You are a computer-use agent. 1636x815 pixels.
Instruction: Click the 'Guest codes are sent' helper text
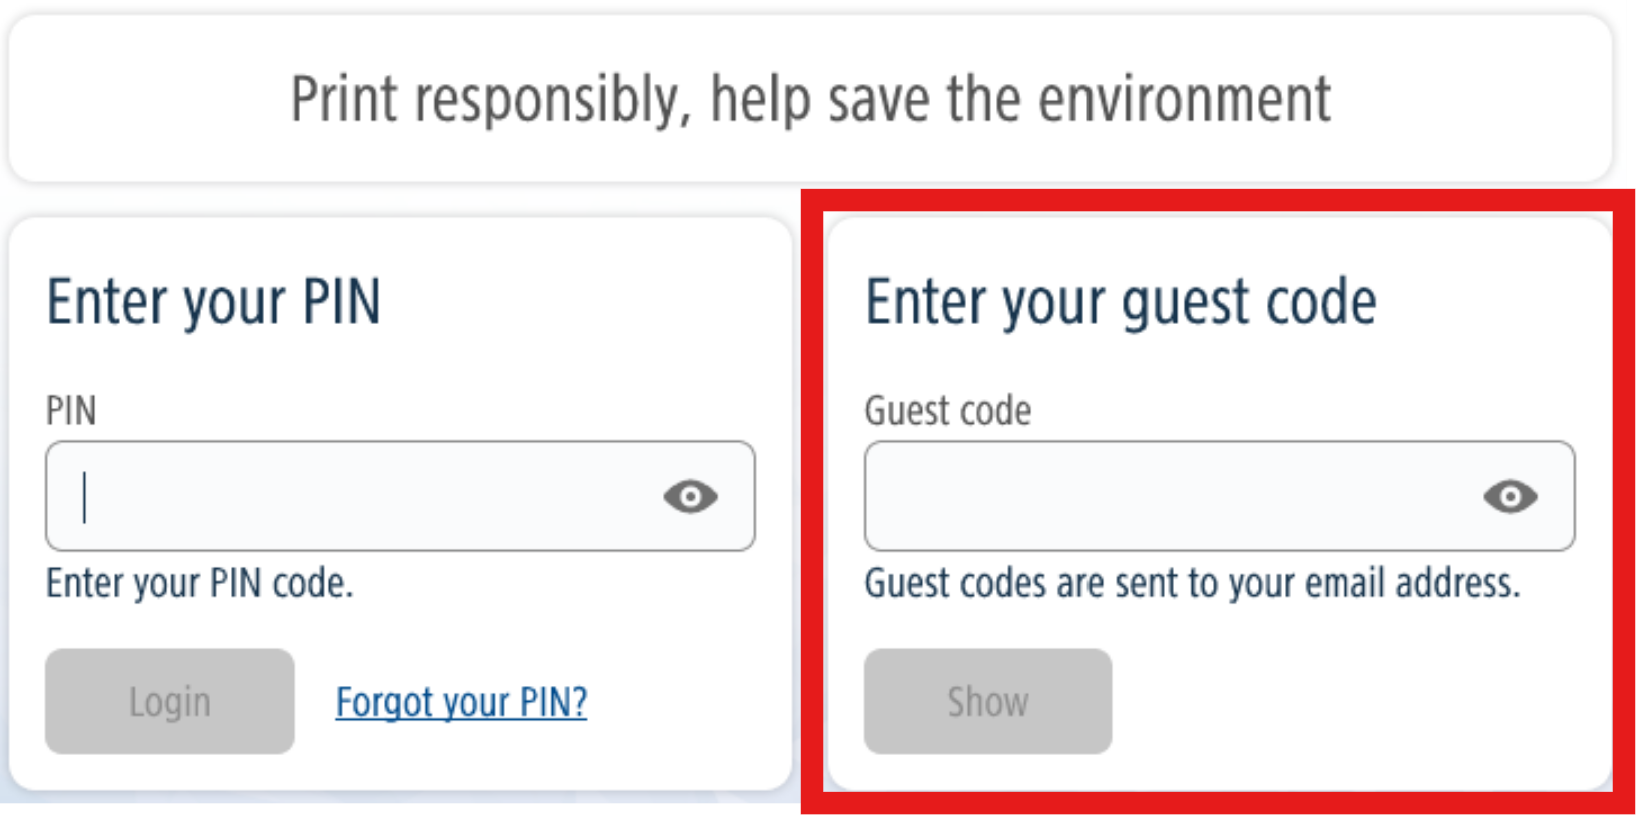pyautogui.click(x=1191, y=583)
